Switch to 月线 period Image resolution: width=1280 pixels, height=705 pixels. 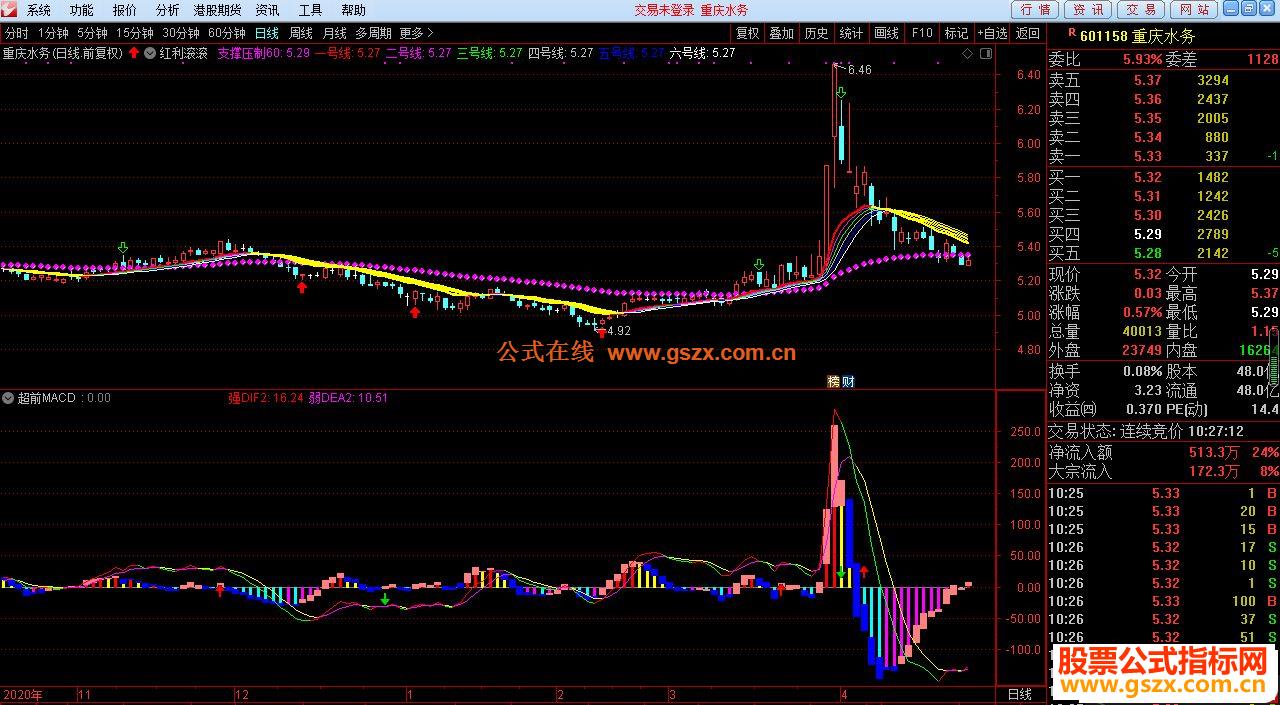[334, 32]
